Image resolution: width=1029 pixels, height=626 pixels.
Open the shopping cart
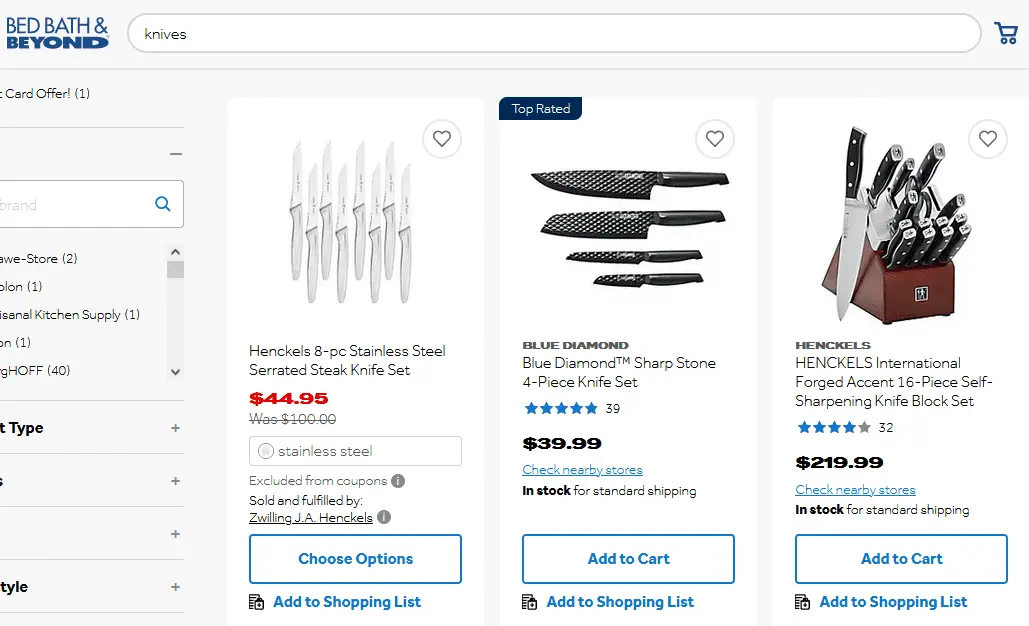(x=1006, y=33)
